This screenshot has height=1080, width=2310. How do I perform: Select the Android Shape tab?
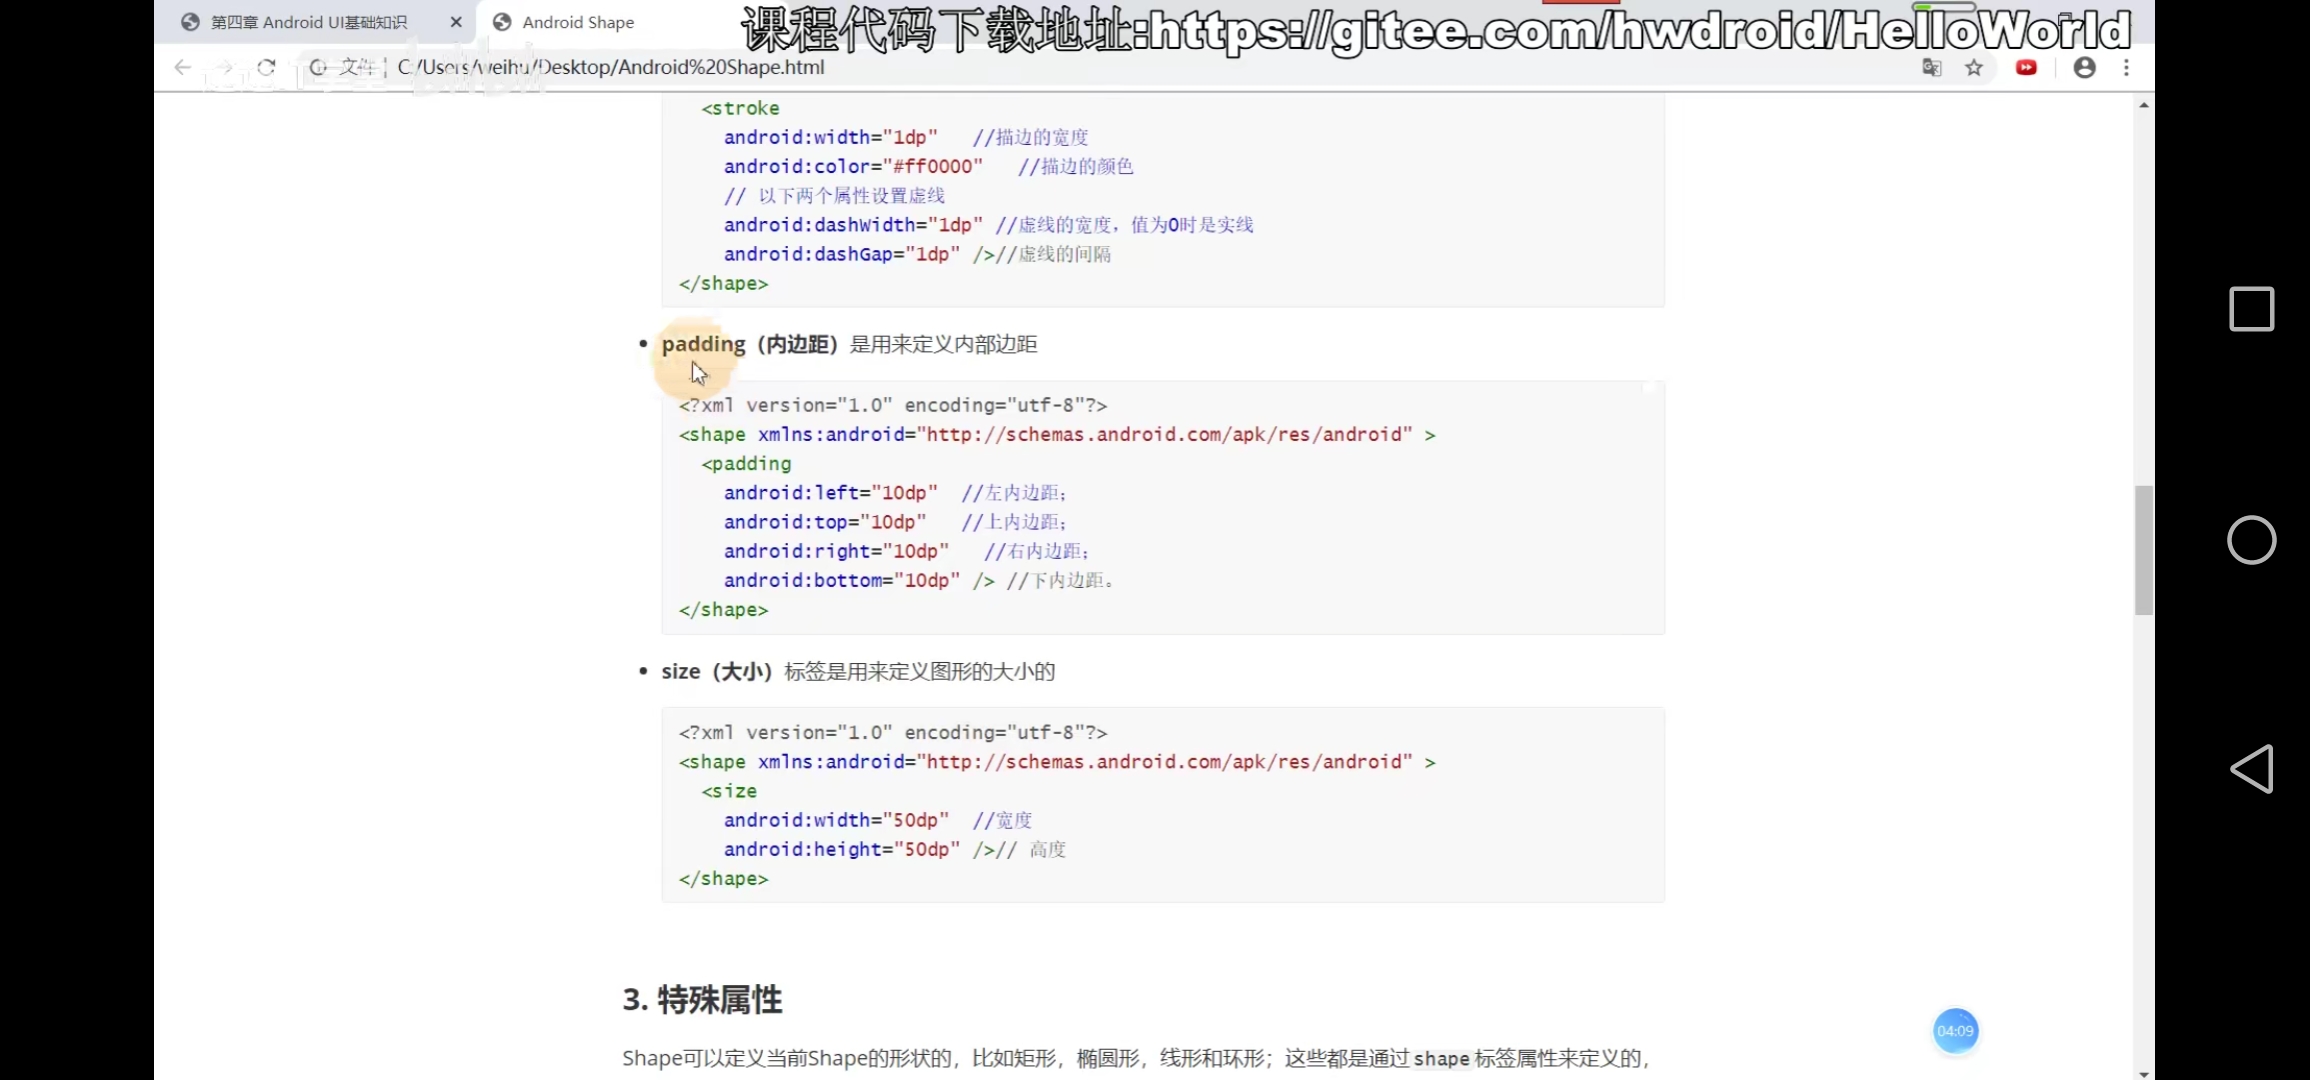coord(578,21)
